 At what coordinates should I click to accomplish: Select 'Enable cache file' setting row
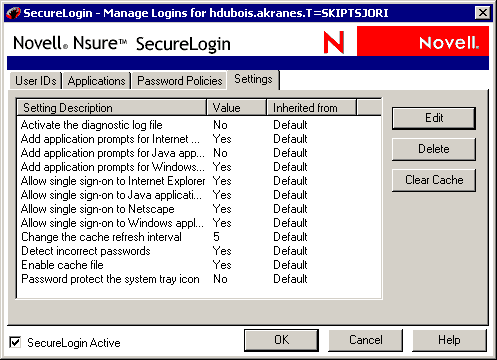pos(199,265)
